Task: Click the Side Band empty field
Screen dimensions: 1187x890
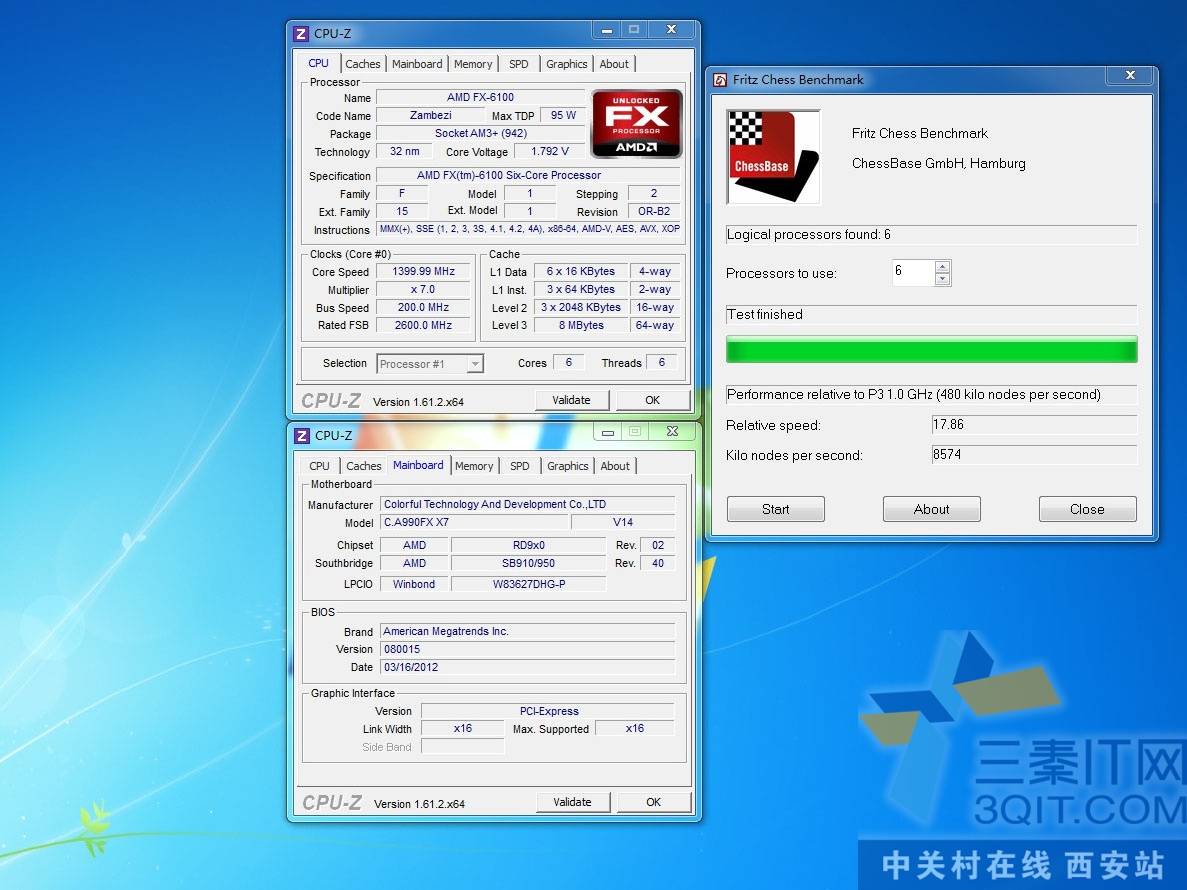Action: 463,747
